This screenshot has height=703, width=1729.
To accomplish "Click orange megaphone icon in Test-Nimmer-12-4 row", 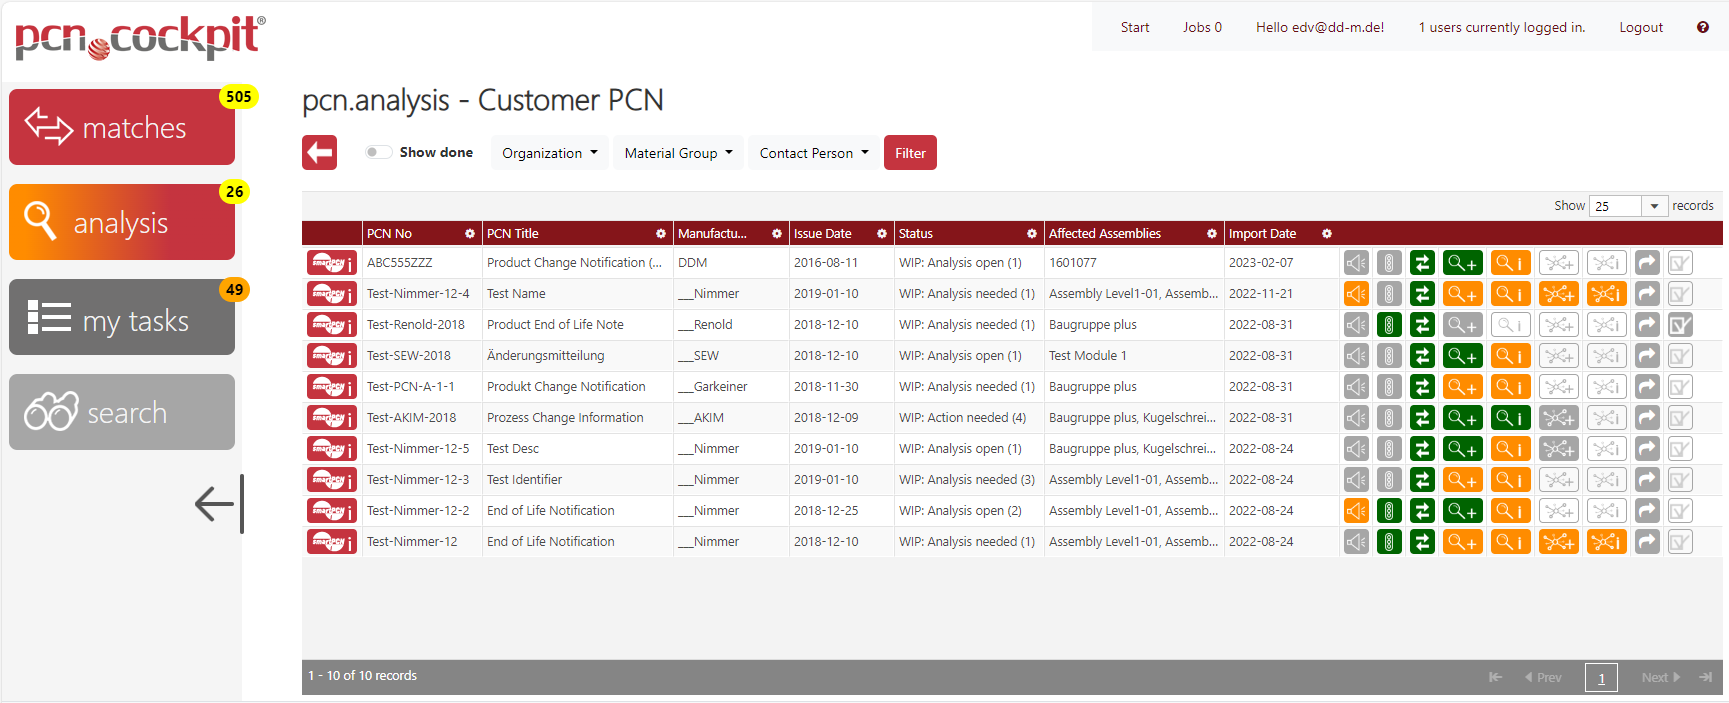I will click(x=1356, y=294).
